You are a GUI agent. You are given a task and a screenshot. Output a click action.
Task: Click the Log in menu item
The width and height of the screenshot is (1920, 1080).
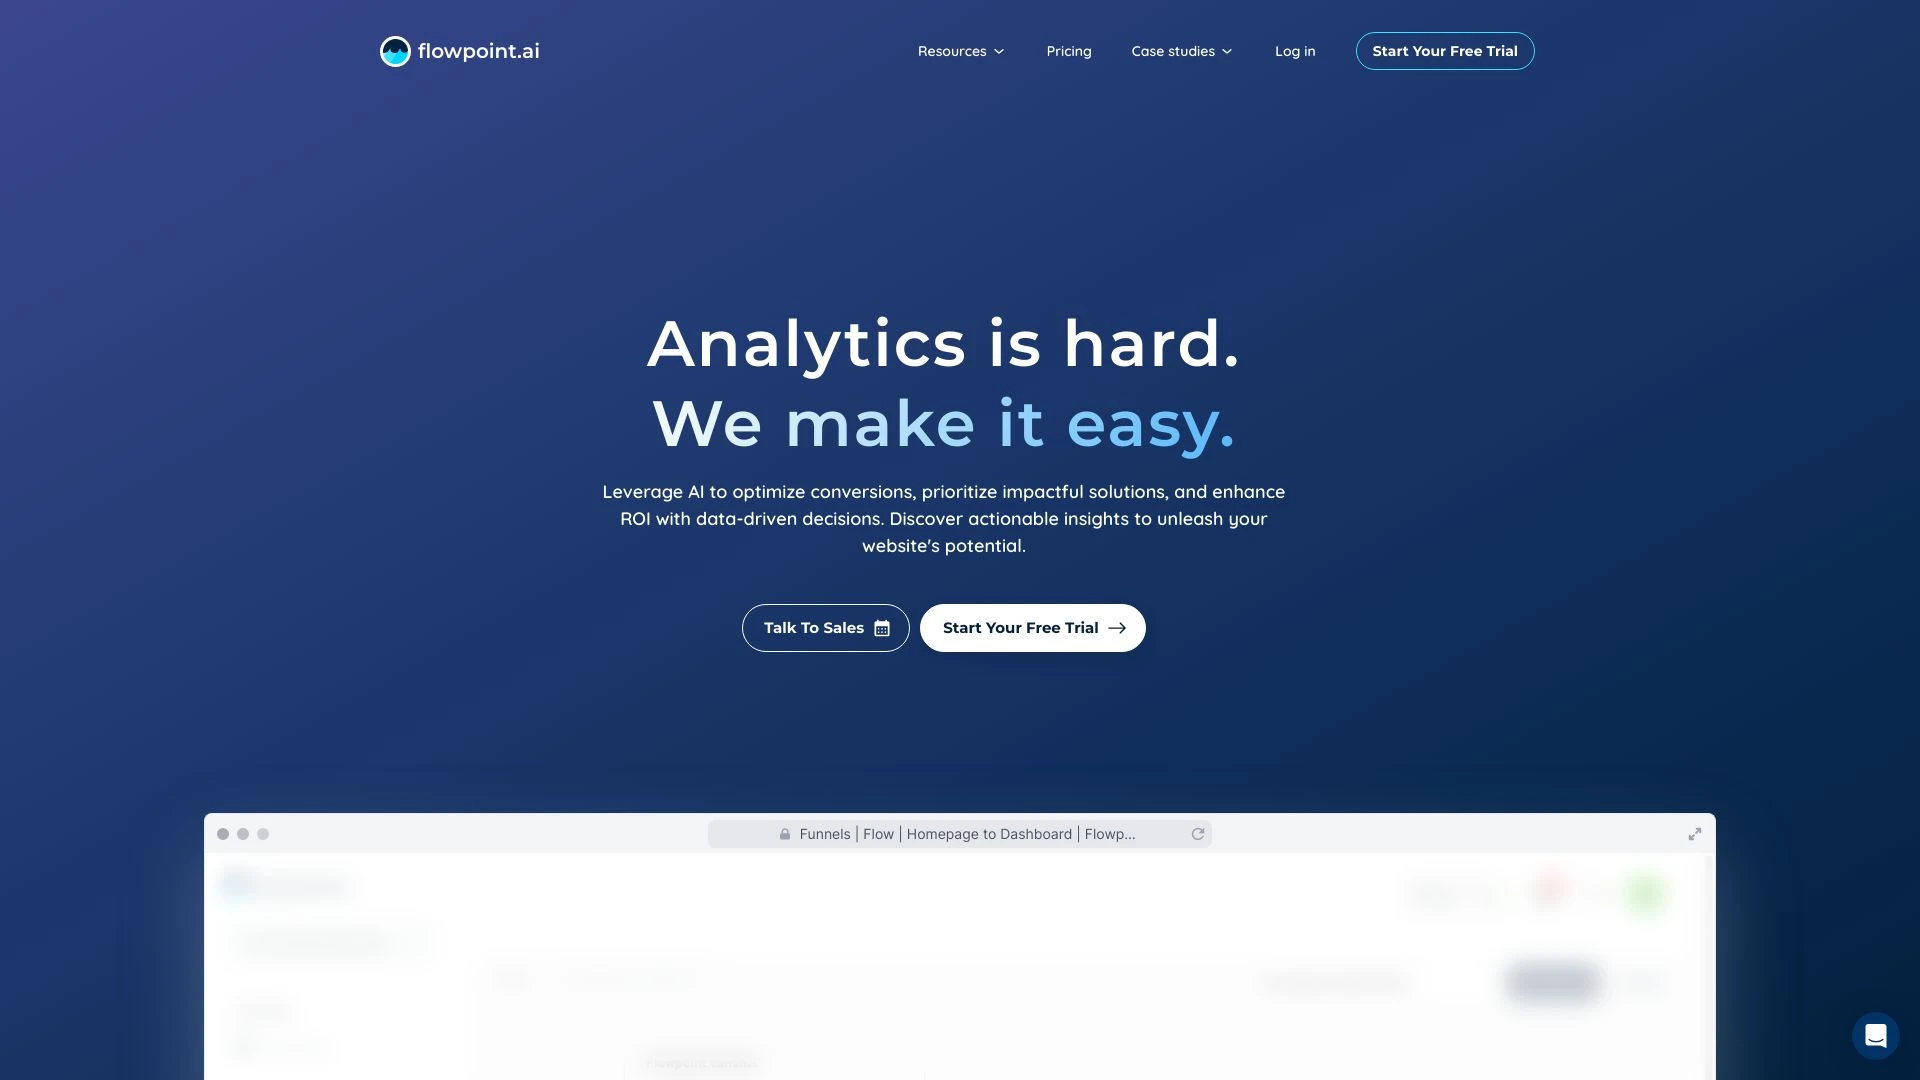pyautogui.click(x=1295, y=50)
